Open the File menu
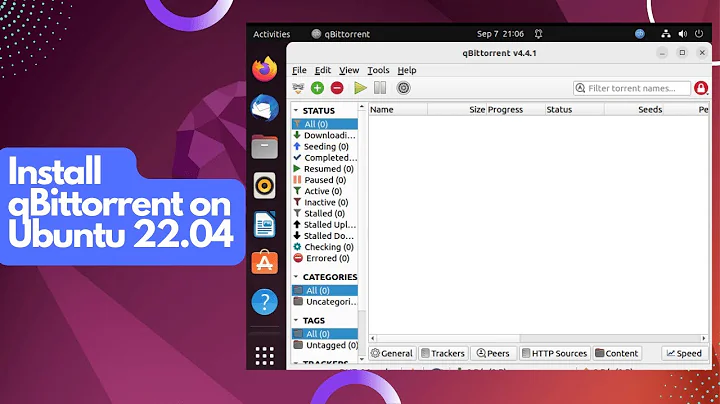 299,70
